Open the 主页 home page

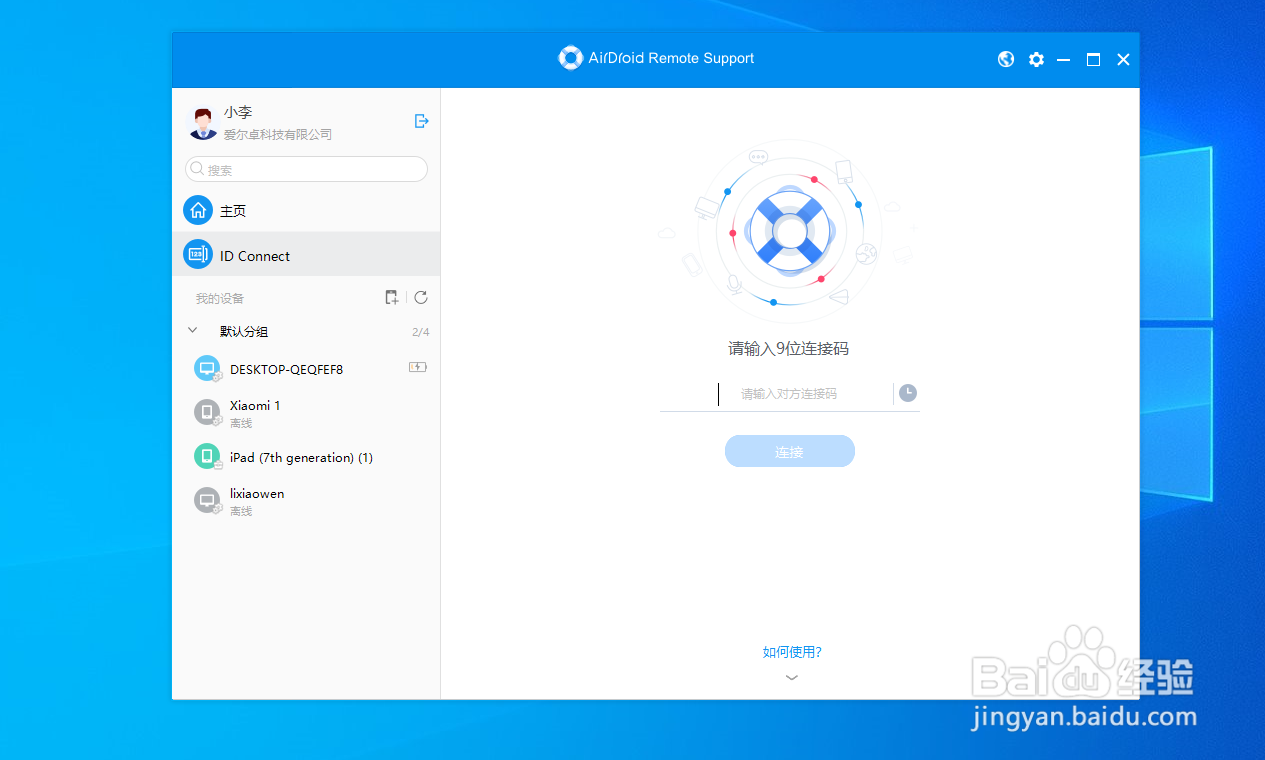point(306,211)
